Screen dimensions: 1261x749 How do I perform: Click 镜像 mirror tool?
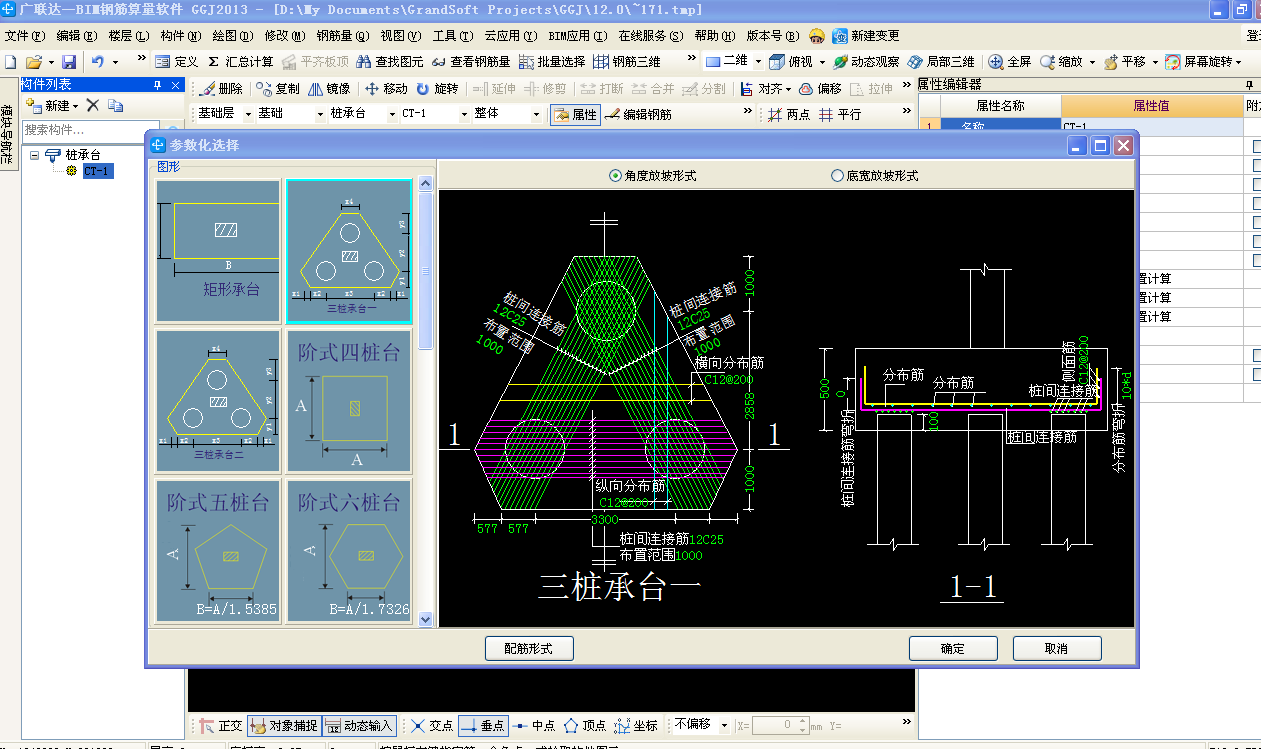coord(329,89)
